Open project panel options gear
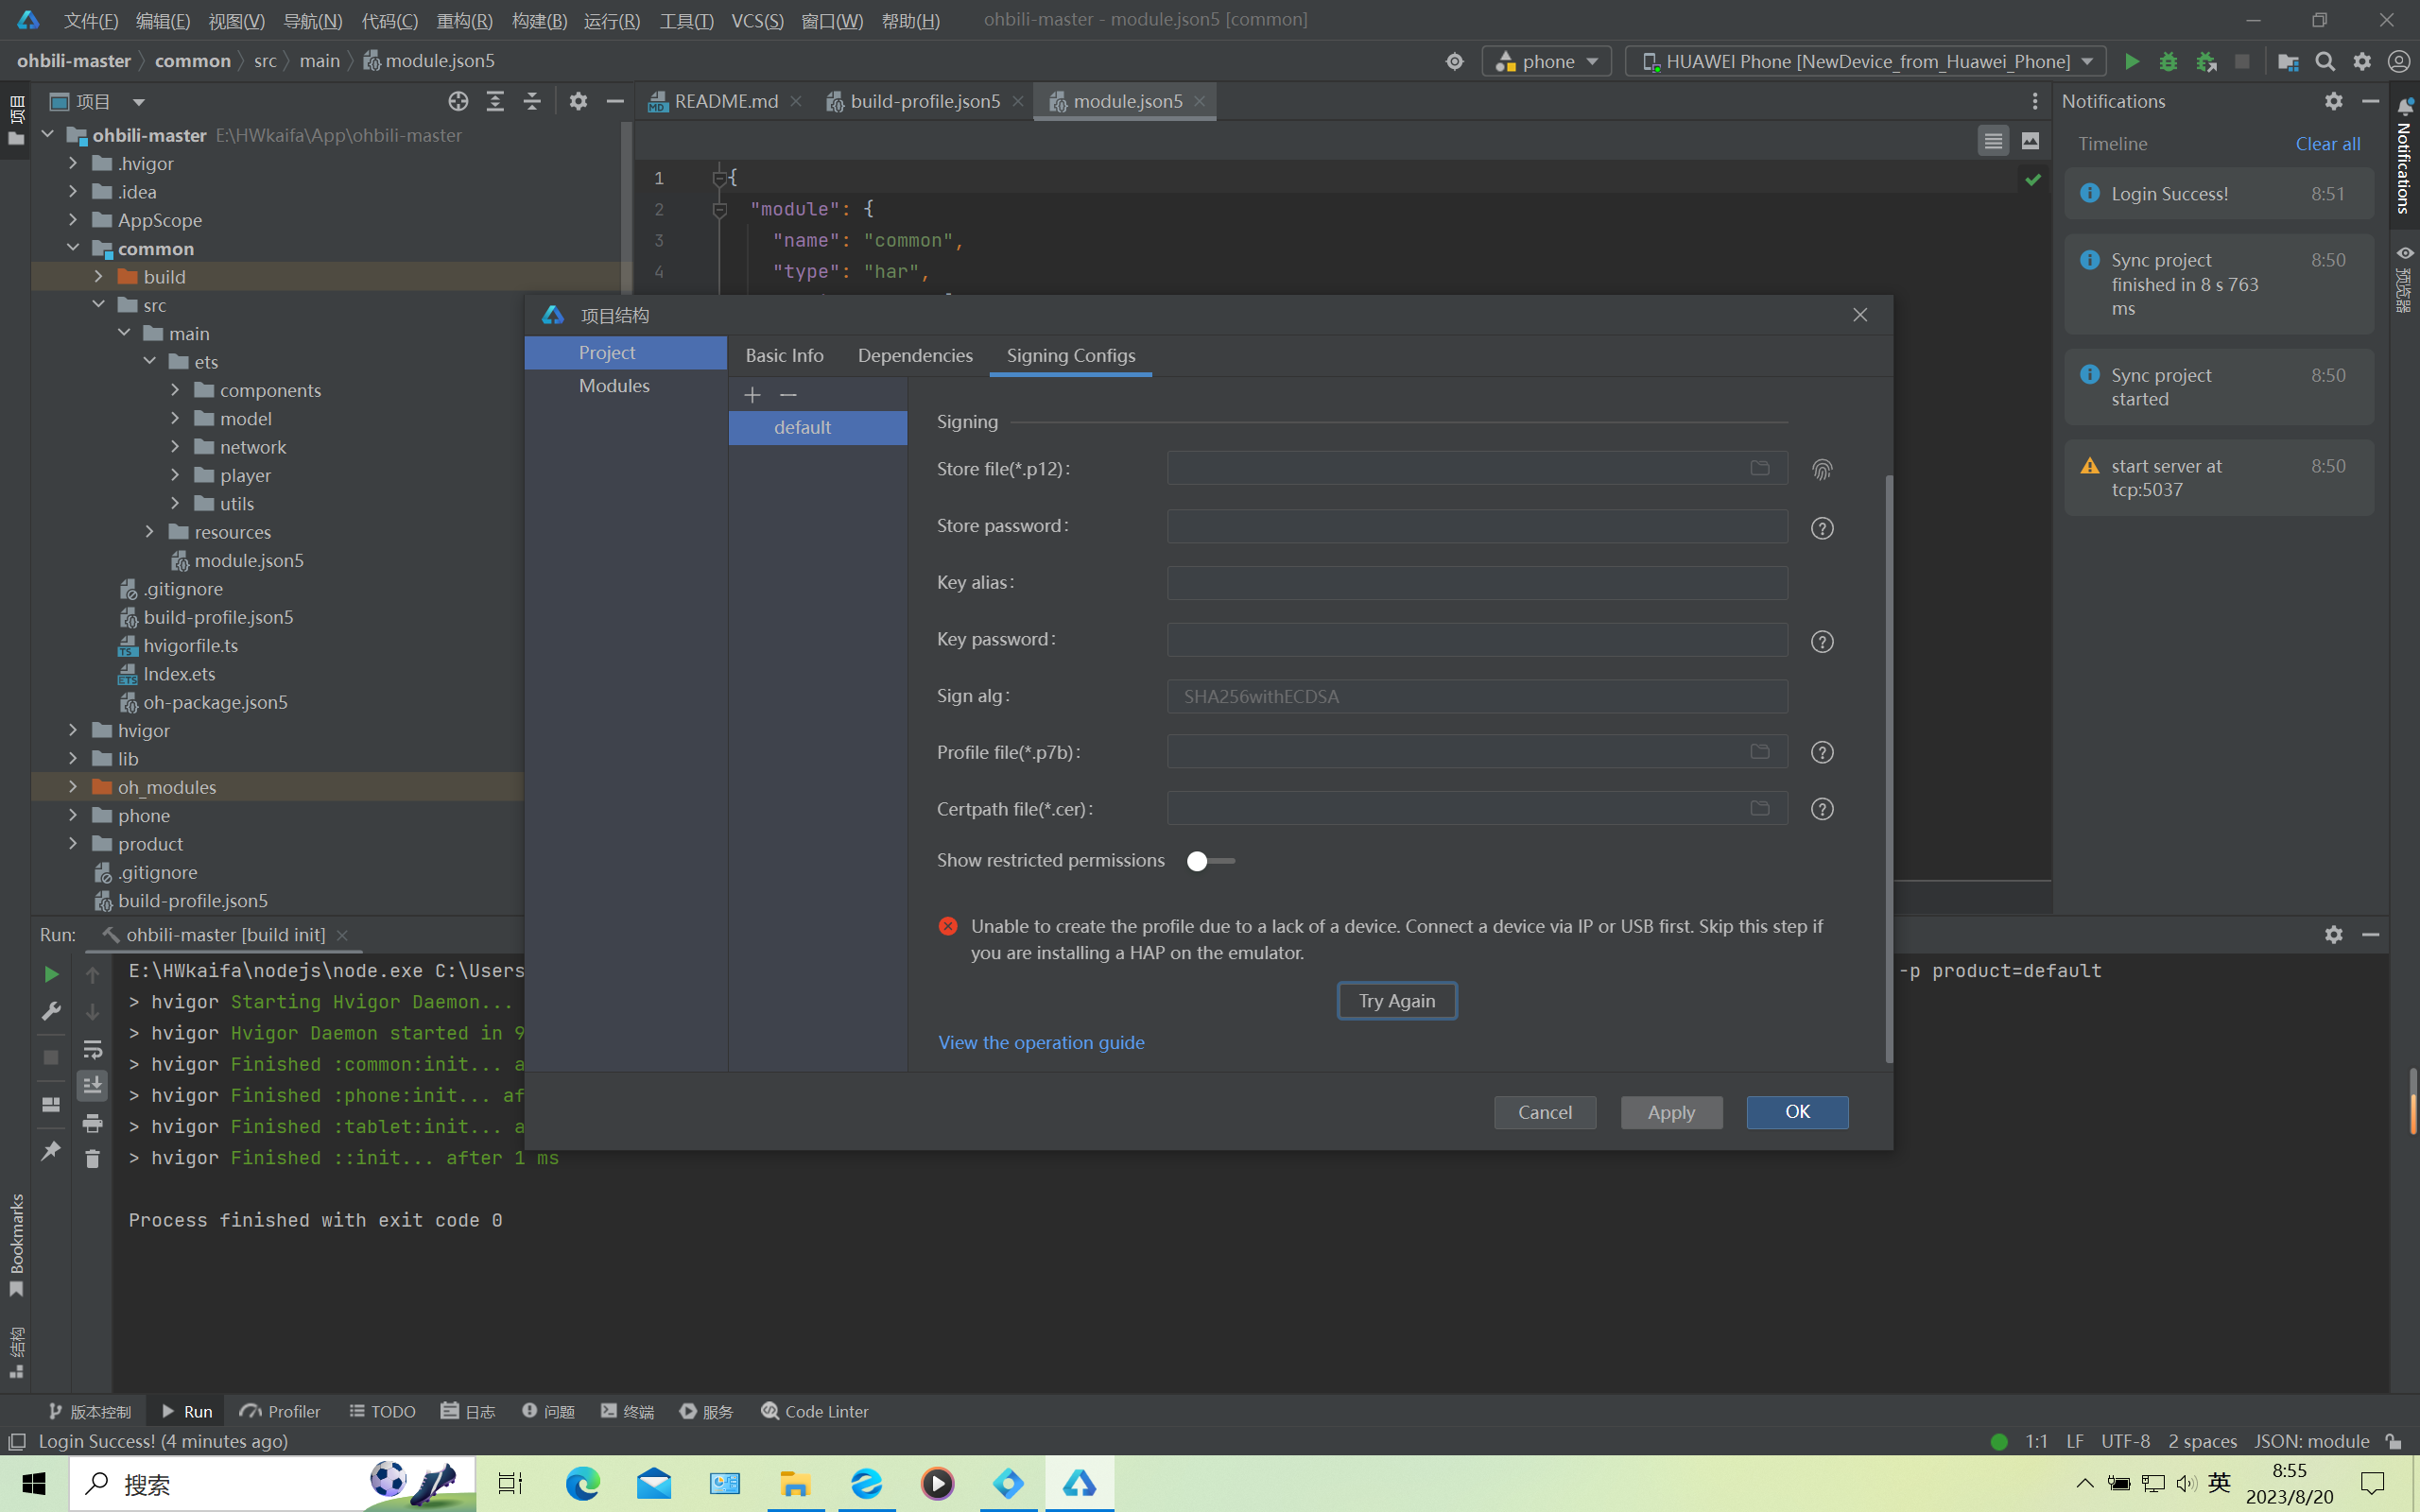 point(578,101)
